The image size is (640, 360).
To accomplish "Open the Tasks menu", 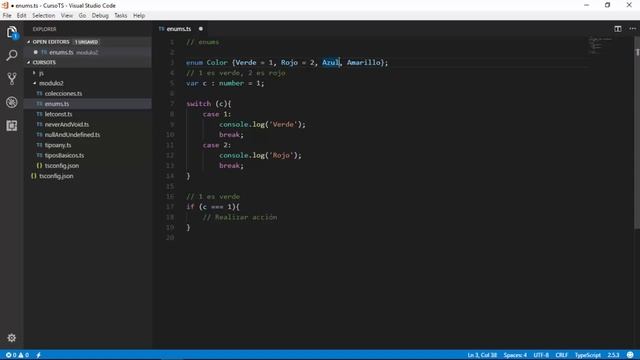I will click(120, 16).
